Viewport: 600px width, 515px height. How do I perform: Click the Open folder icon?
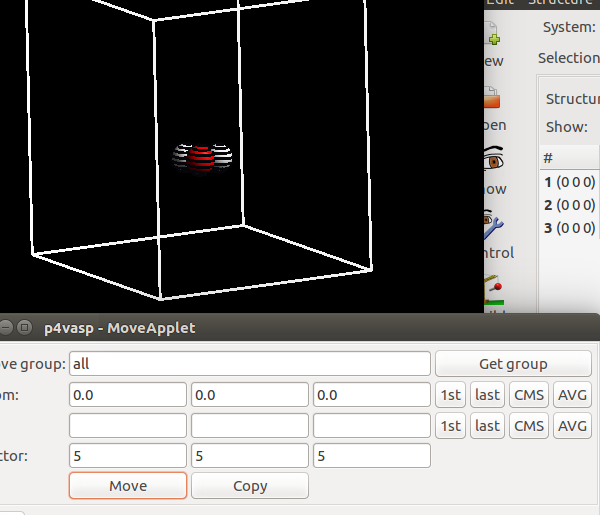493,100
